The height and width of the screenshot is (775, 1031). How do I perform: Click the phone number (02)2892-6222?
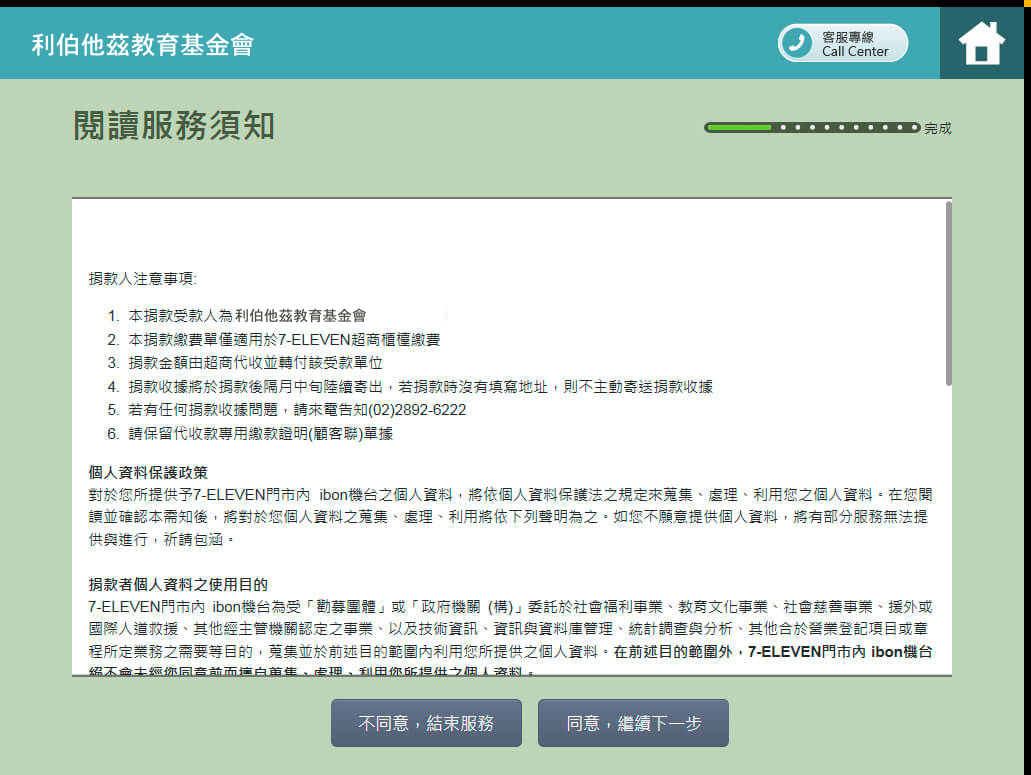pyautogui.click(x=417, y=410)
